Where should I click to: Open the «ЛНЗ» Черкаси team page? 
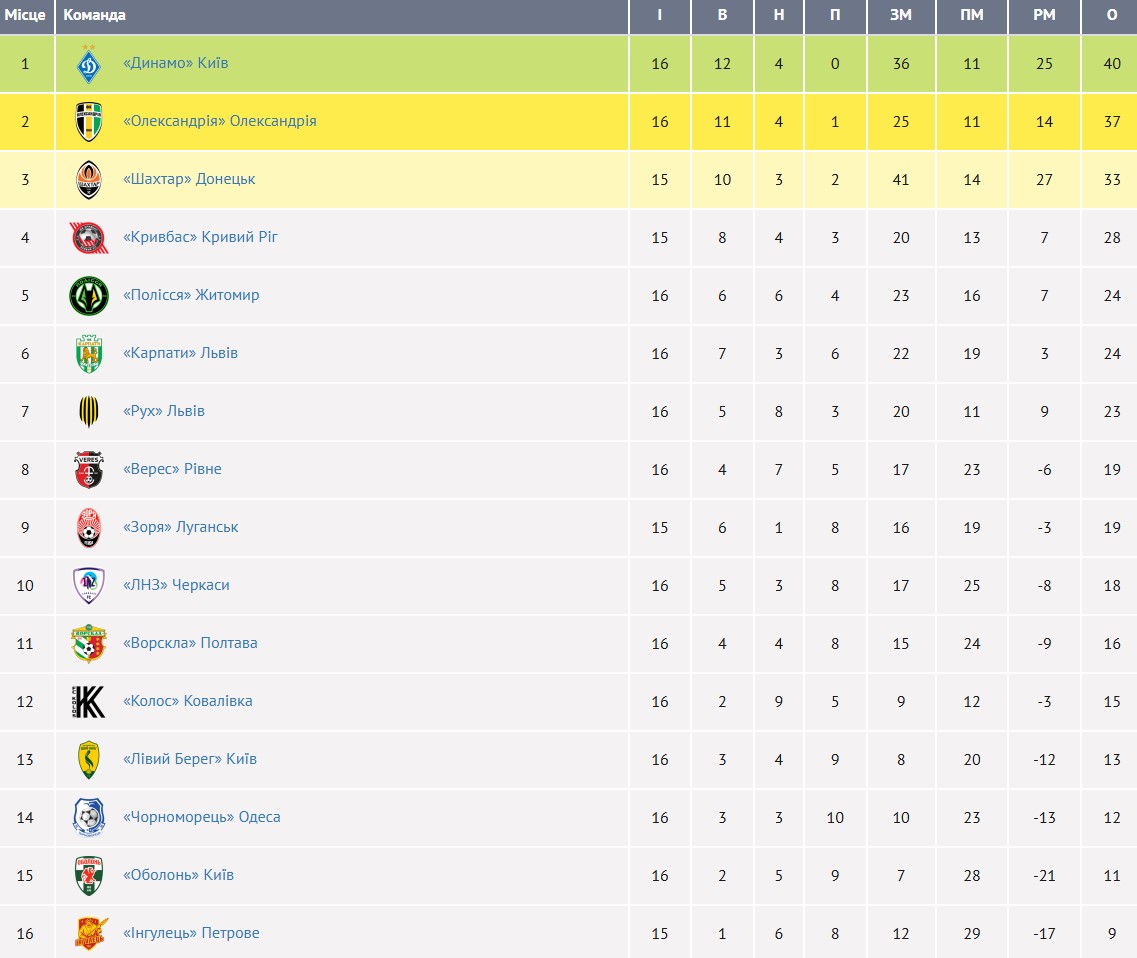[x=176, y=585]
